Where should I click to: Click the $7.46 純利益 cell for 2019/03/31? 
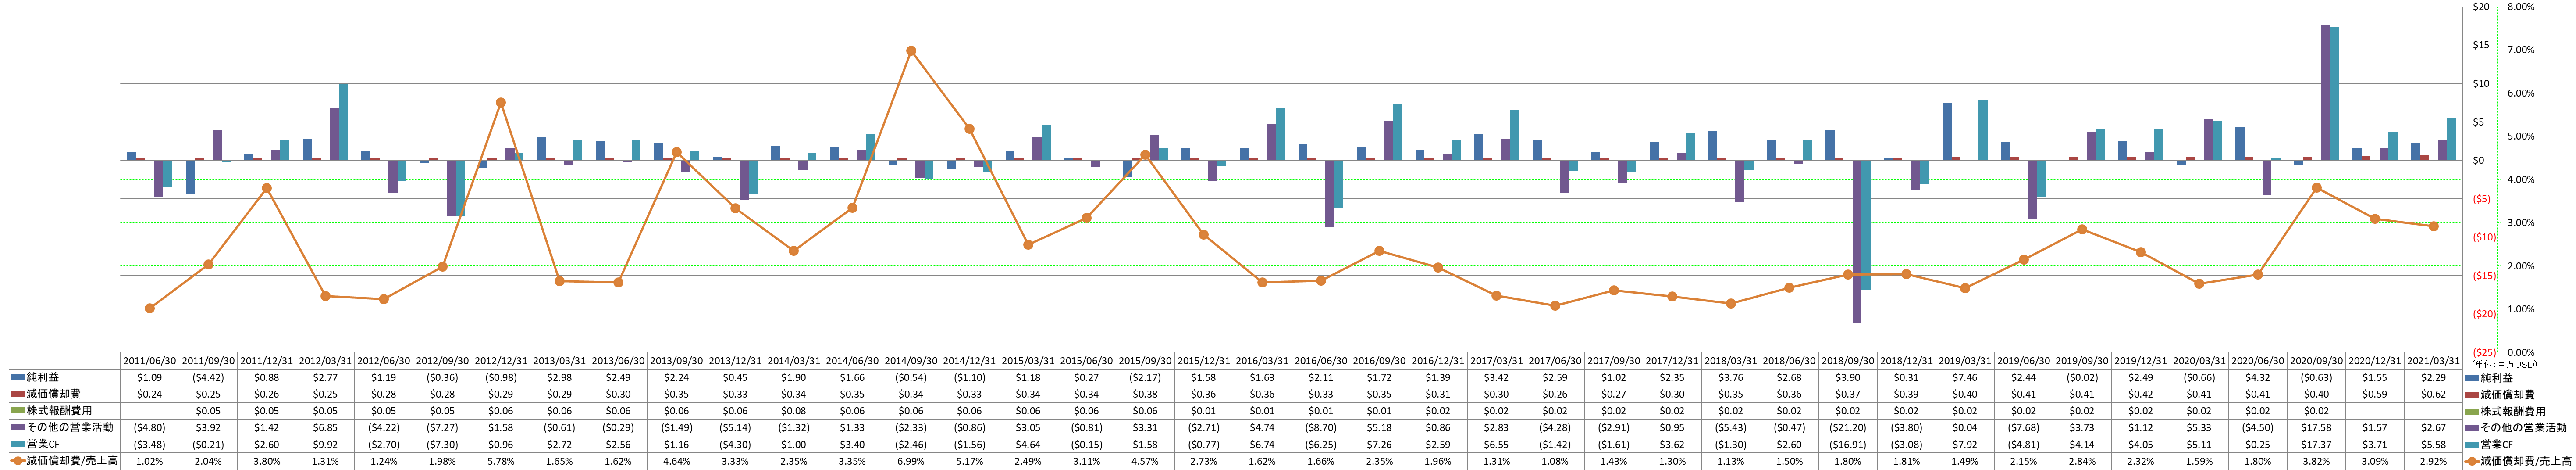[1965, 378]
